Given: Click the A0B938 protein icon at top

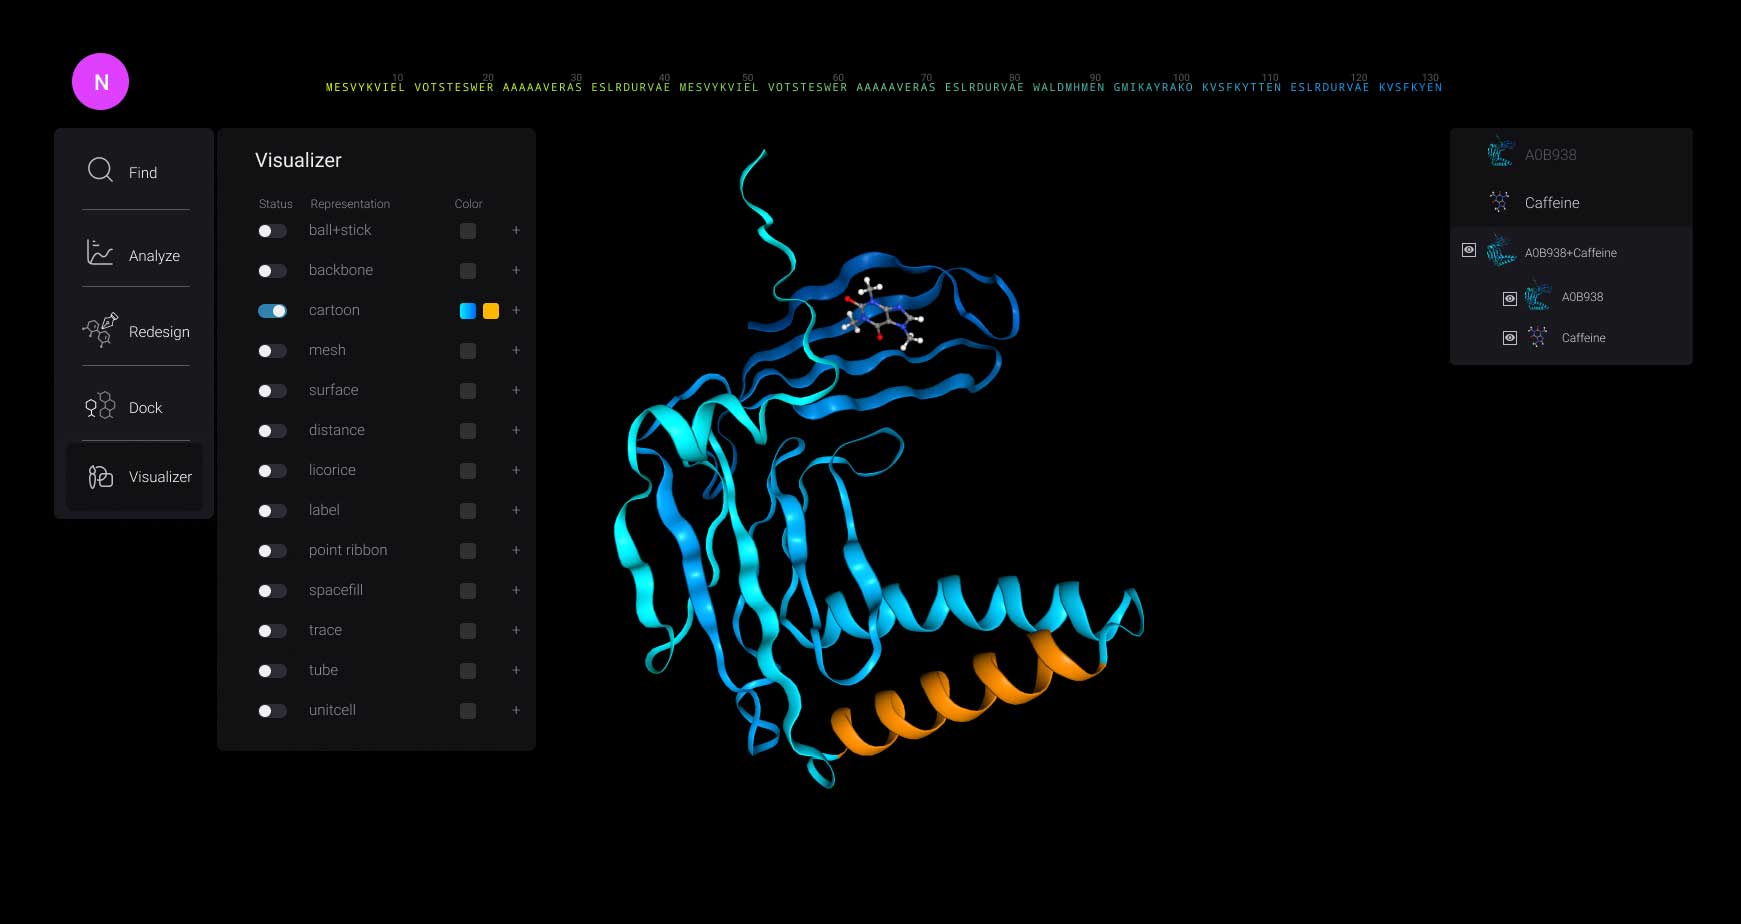Looking at the screenshot, I should 1500,154.
